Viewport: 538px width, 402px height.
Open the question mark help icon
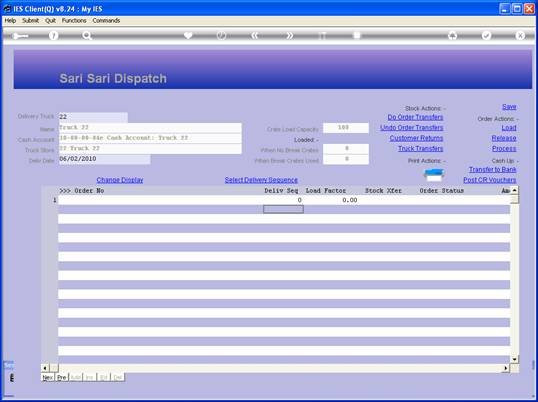pyautogui.click(x=53, y=36)
